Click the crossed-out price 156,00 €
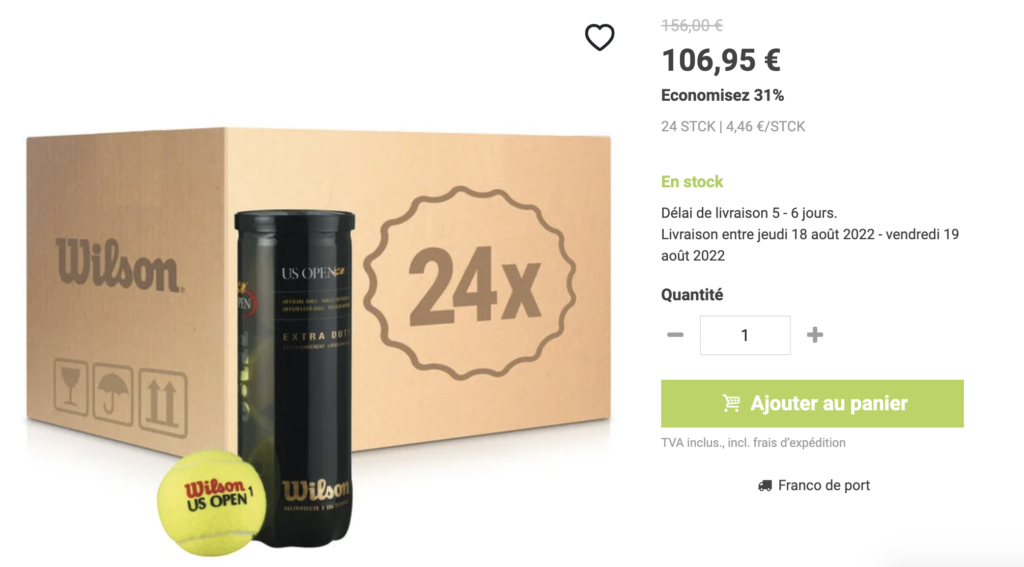1024x567 pixels. click(692, 25)
